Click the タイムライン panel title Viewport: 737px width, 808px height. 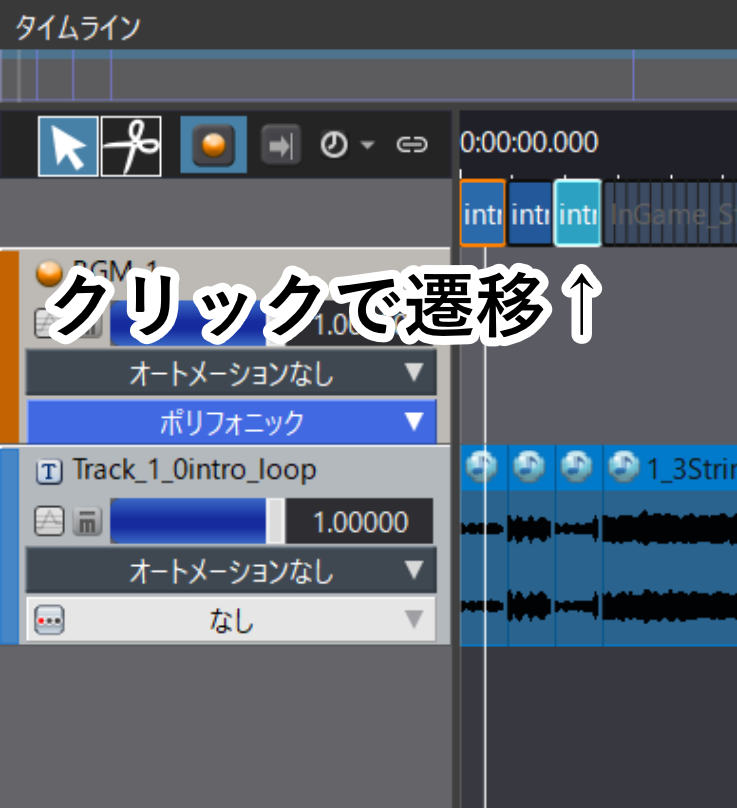click(78, 28)
